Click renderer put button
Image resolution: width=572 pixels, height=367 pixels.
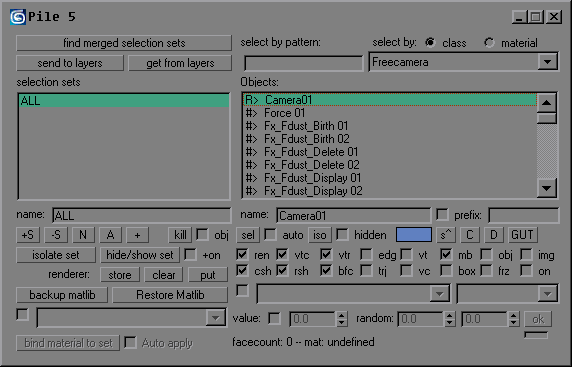[x=208, y=275]
